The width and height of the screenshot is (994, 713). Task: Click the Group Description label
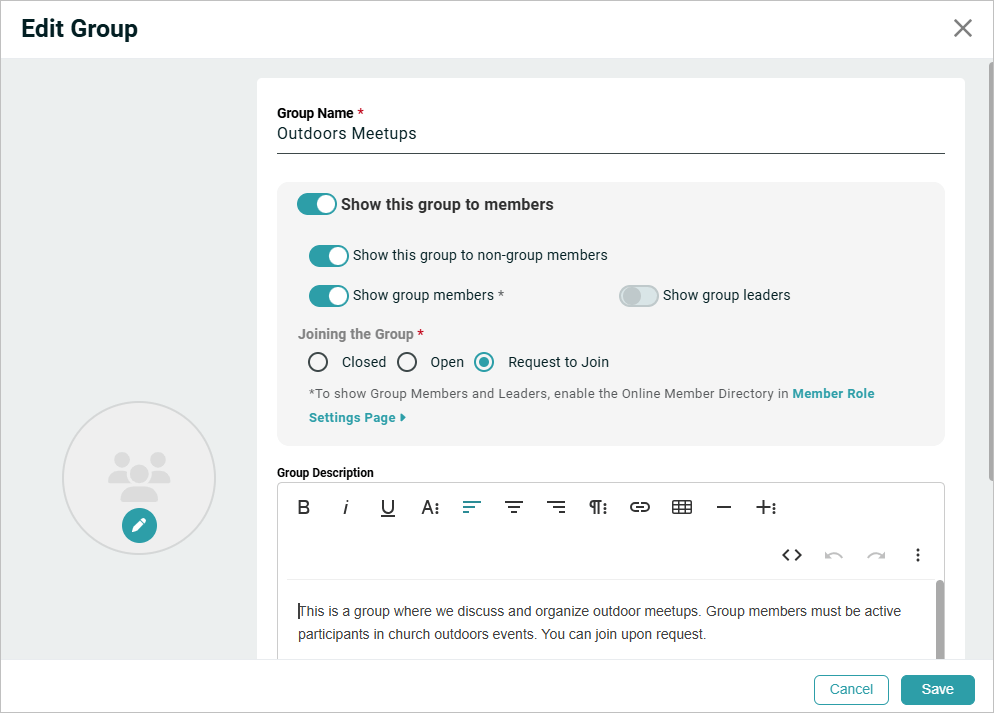click(325, 473)
